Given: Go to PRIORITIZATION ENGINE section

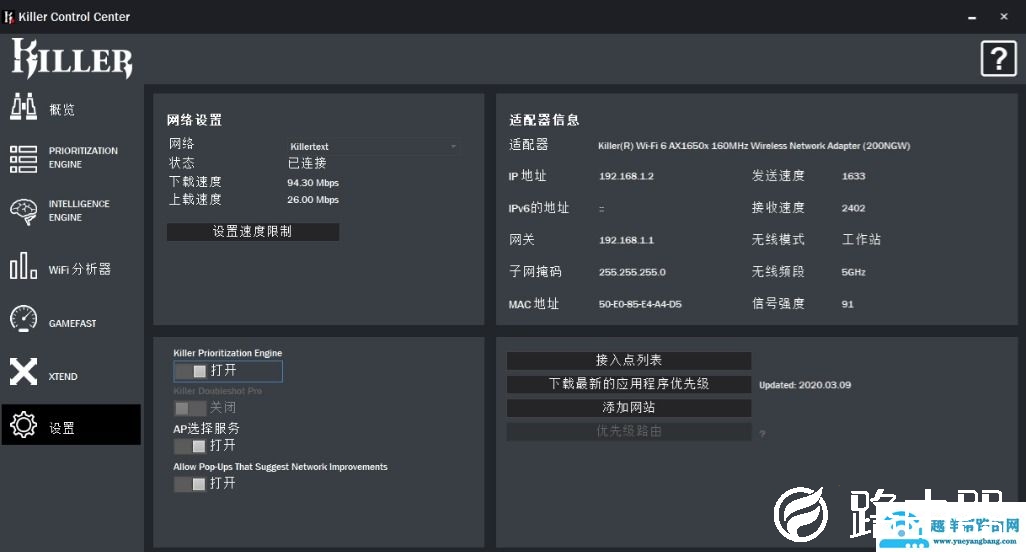Looking at the screenshot, I should 83,158.
